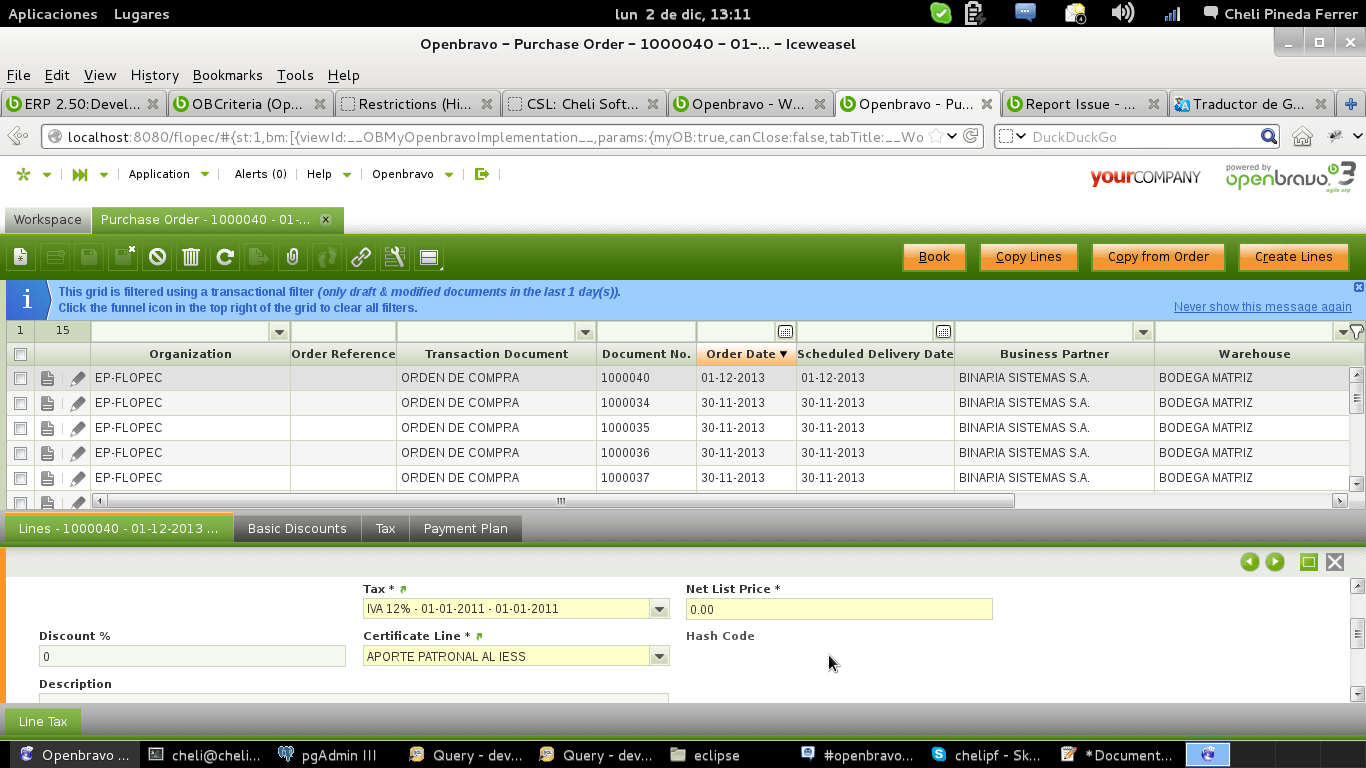Click the undo changes circle-slash icon
Image resolution: width=1366 pixels, height=768 pixels.
[157, 257]
